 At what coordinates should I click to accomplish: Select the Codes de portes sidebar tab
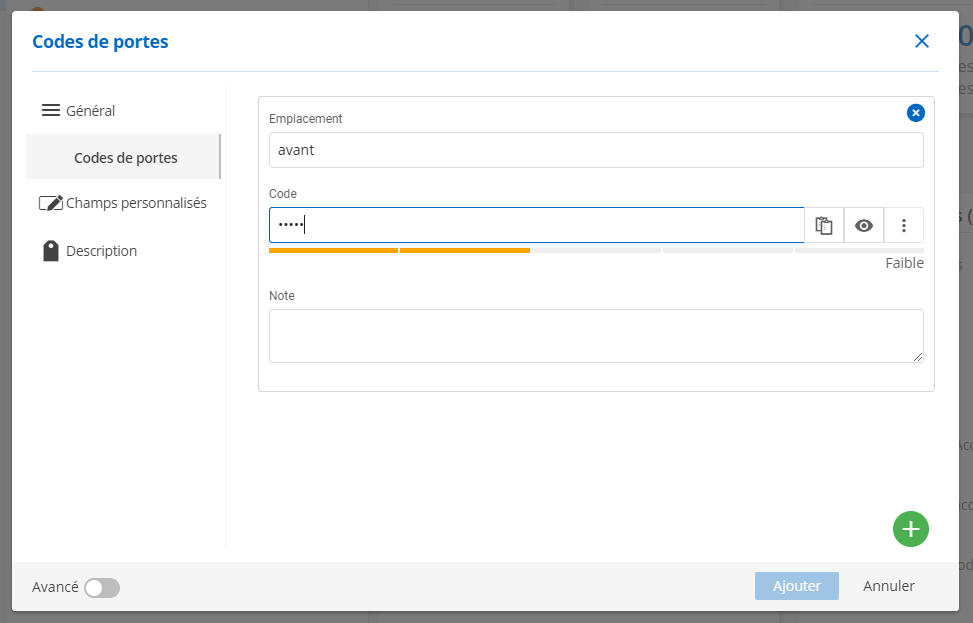pyautogui.click(x=125, y=158)
